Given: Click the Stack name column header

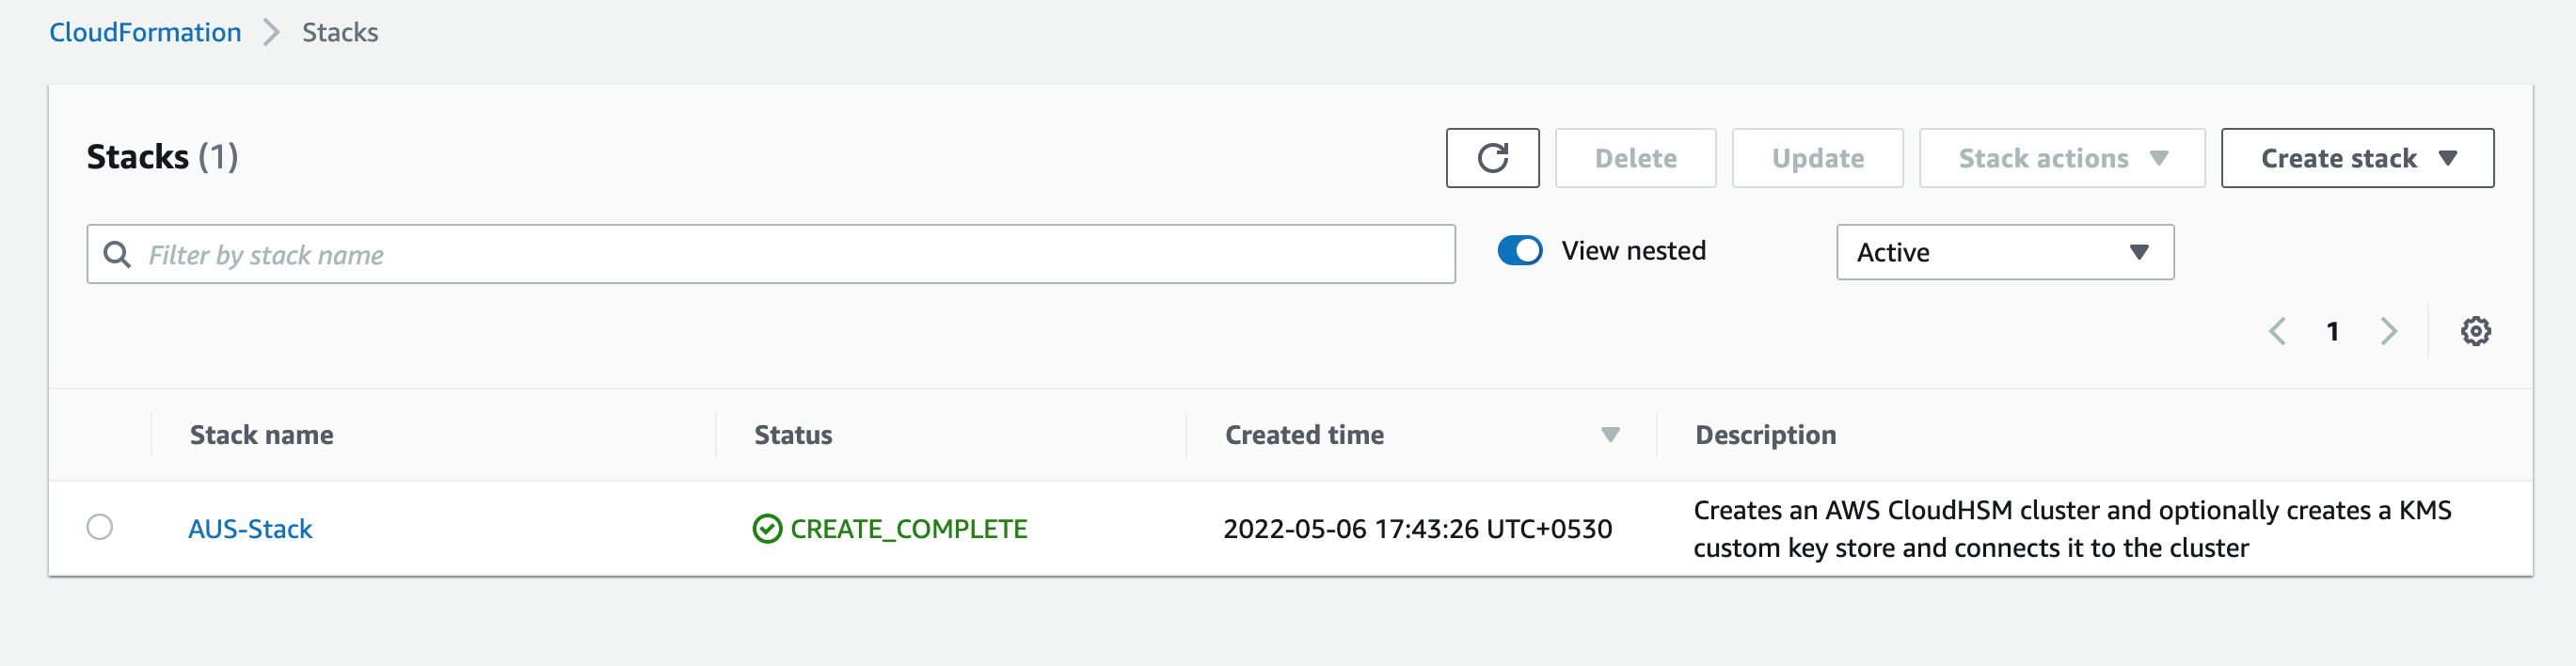Looking at the screenshot, I should tap(260, 434).
